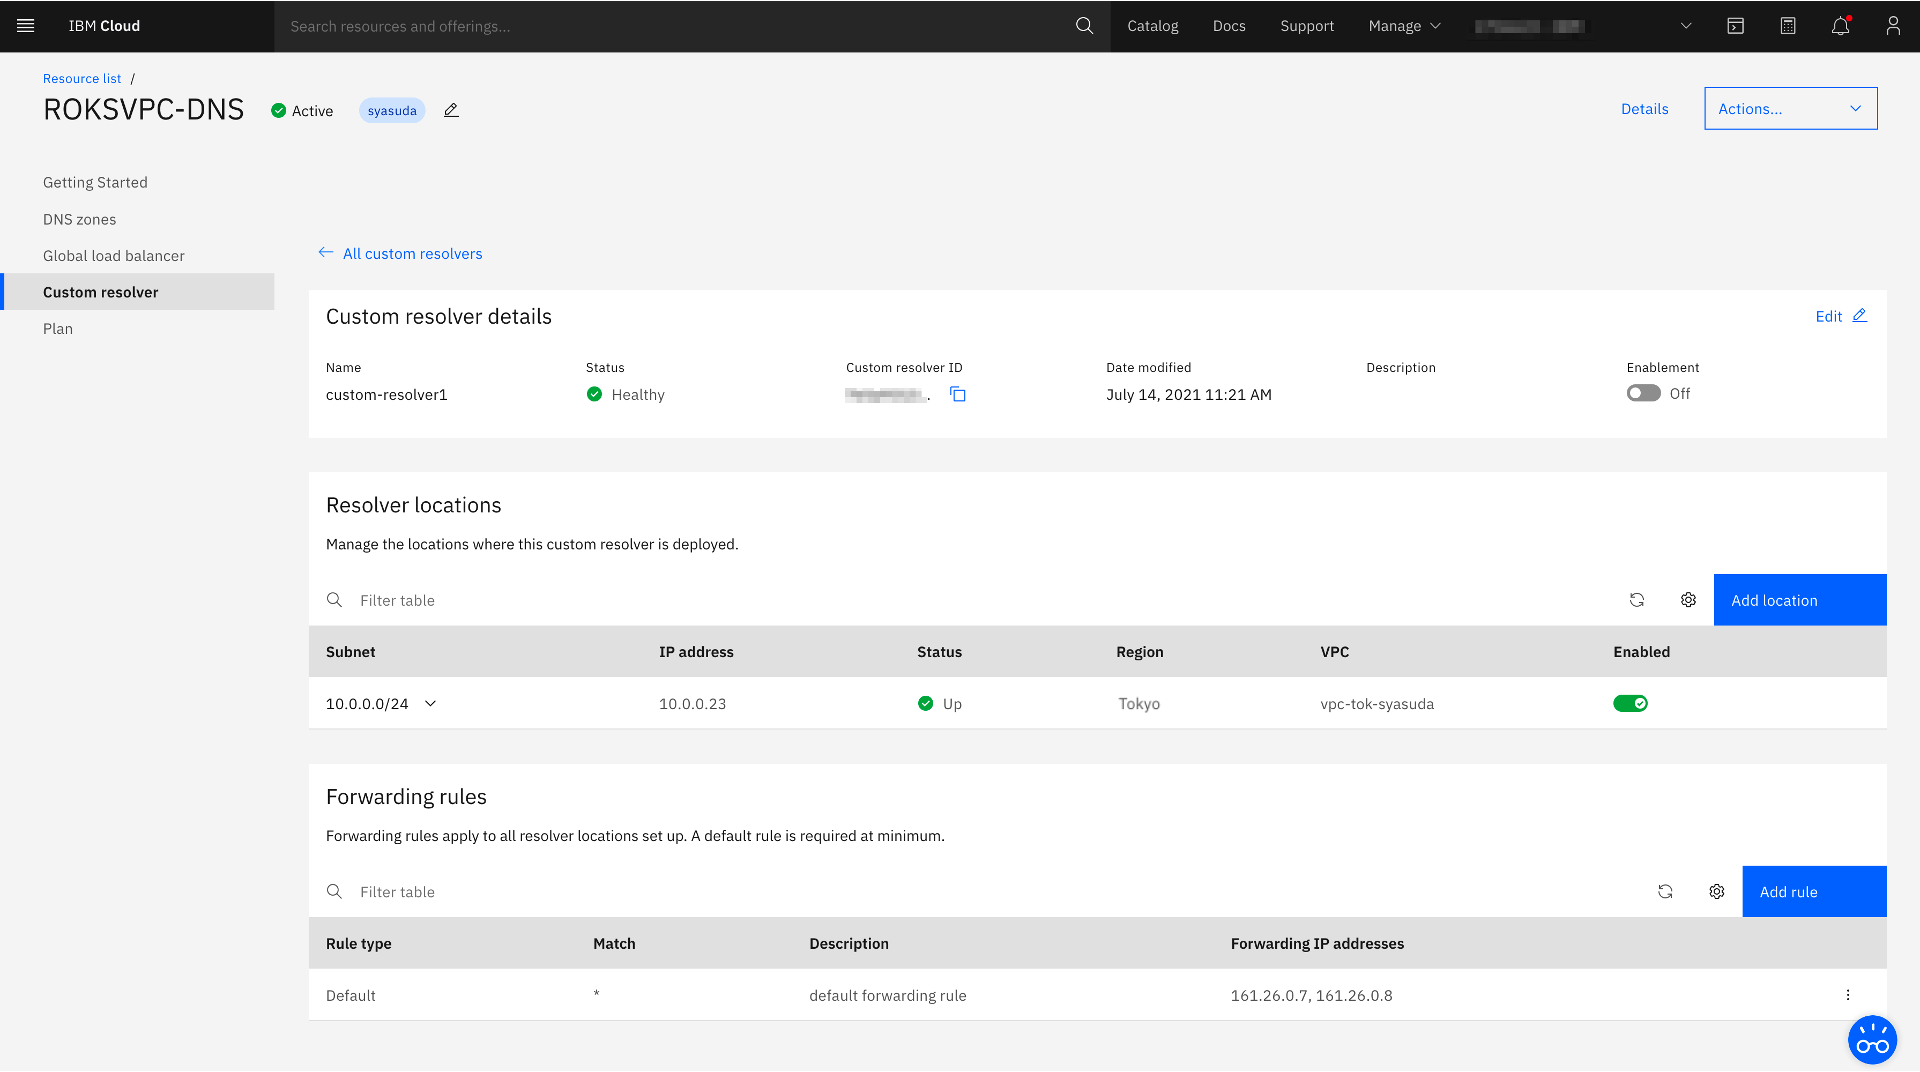Click the Add location button
Screen dimensions: 1920x1072
tap(1800, 600)
